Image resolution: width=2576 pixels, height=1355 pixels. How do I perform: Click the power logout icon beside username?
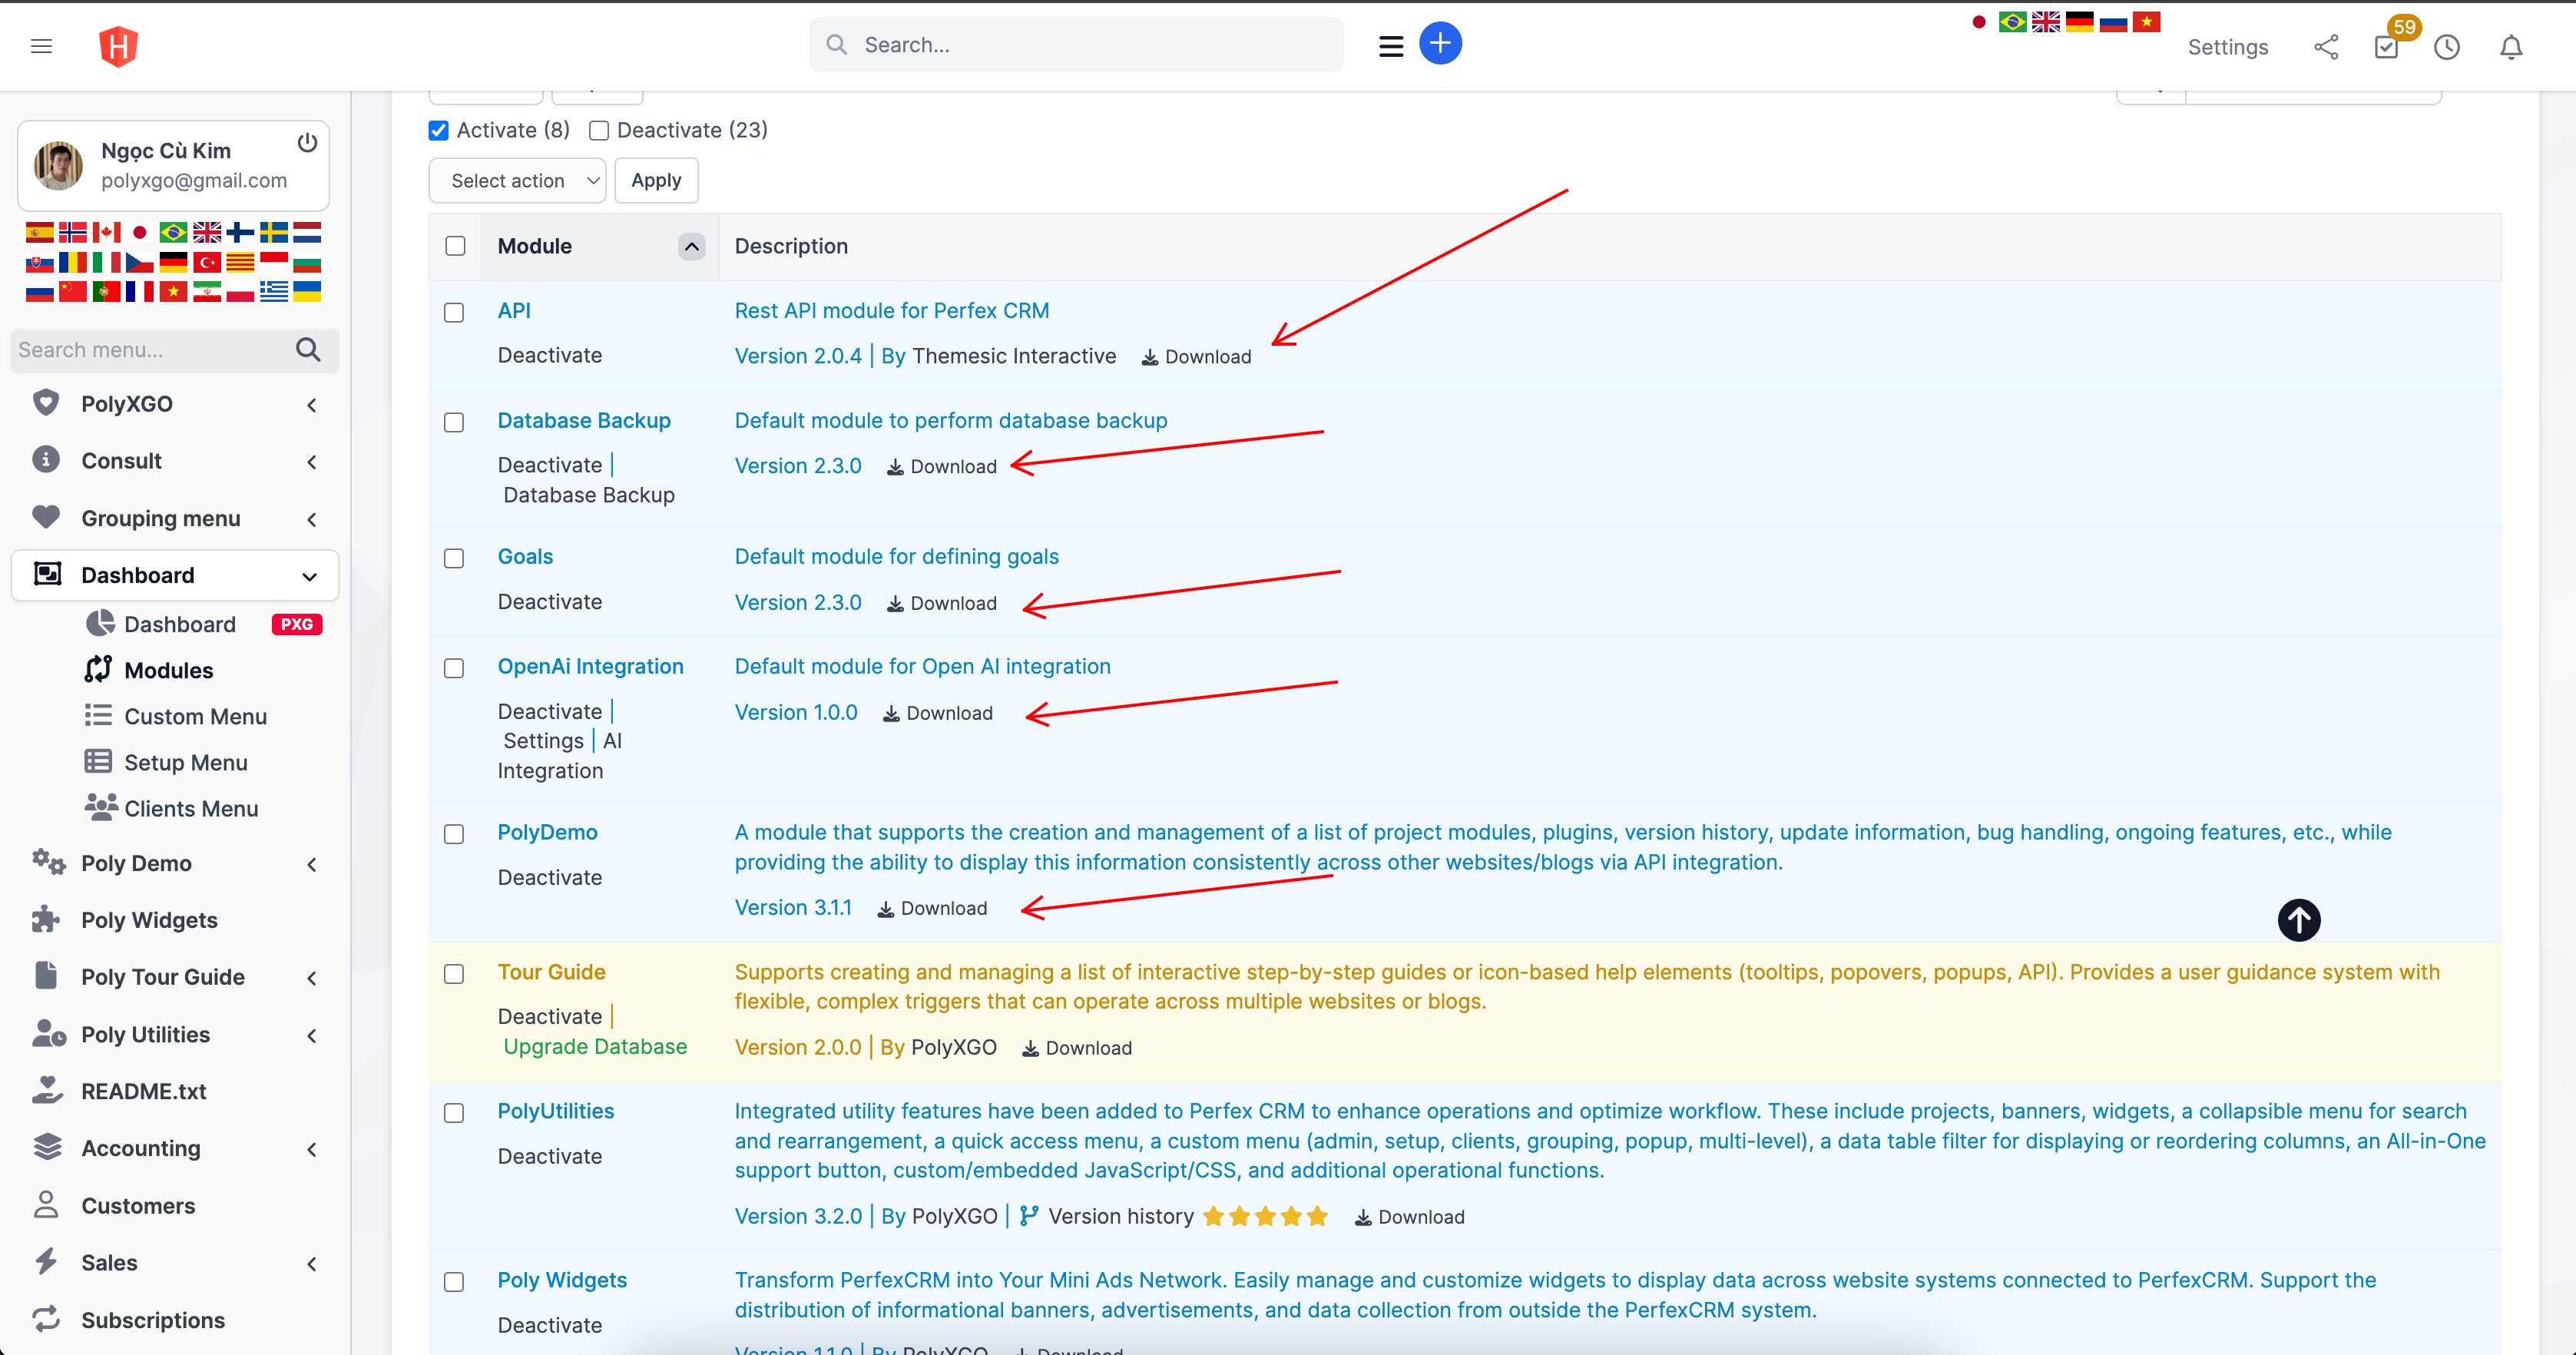[307, 143]
